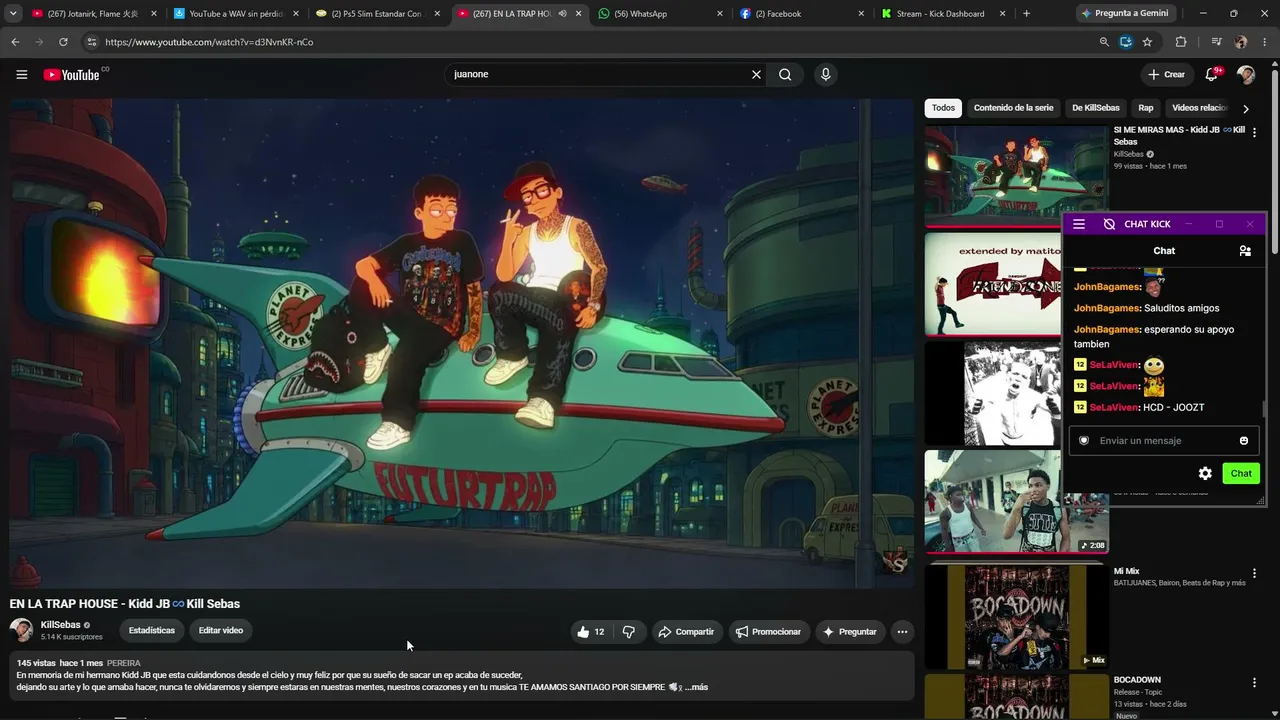1280x720 pixels.
Task: Click the video player to pause playback
Action: 462,343
